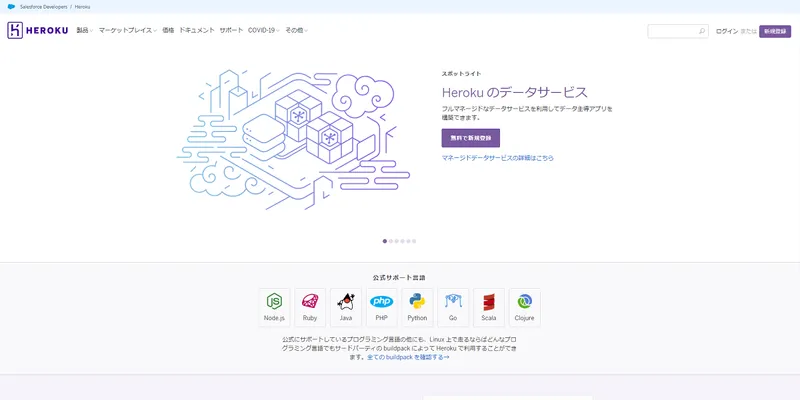Open the ドキュメント menu item
The width and height of the screenshot is (800, 400).
pos(197,31)
